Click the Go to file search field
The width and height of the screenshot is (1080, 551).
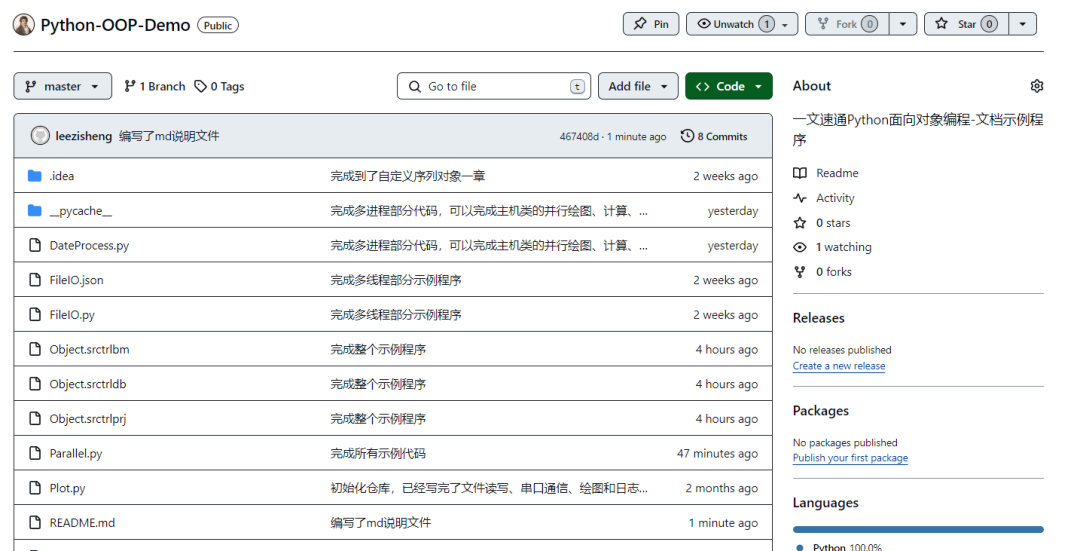pos(494,87)
